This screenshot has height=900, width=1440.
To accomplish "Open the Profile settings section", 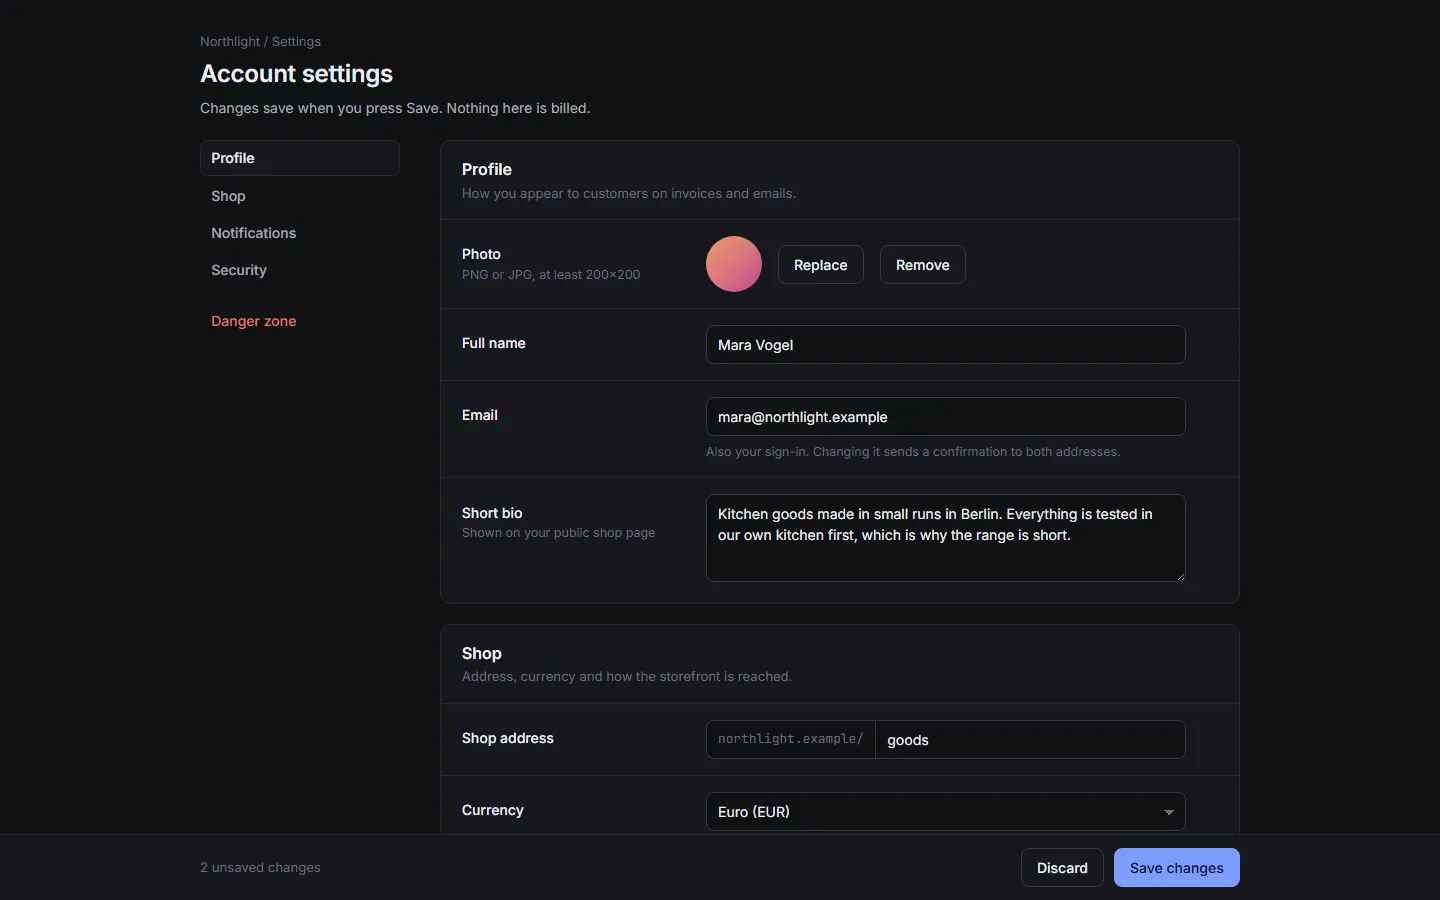I will (x=300, y=158).
